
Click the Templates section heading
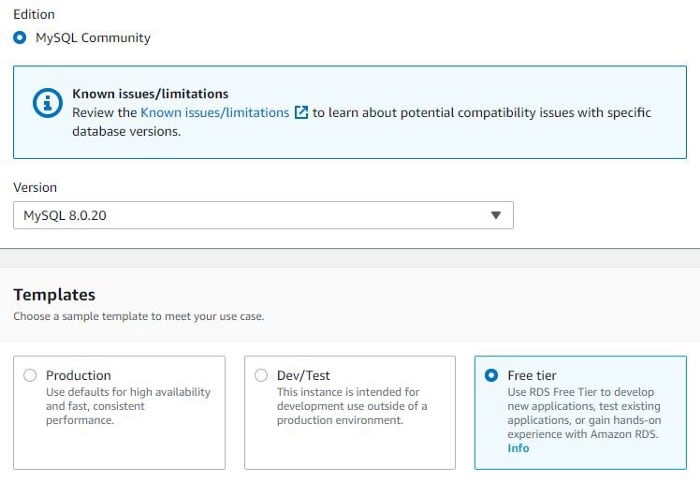point(54,295)
